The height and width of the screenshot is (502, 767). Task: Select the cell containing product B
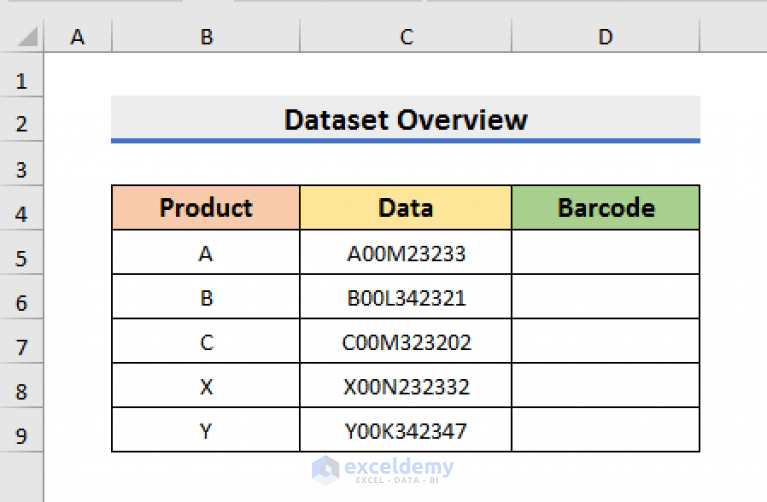click(x=206, y=297)
